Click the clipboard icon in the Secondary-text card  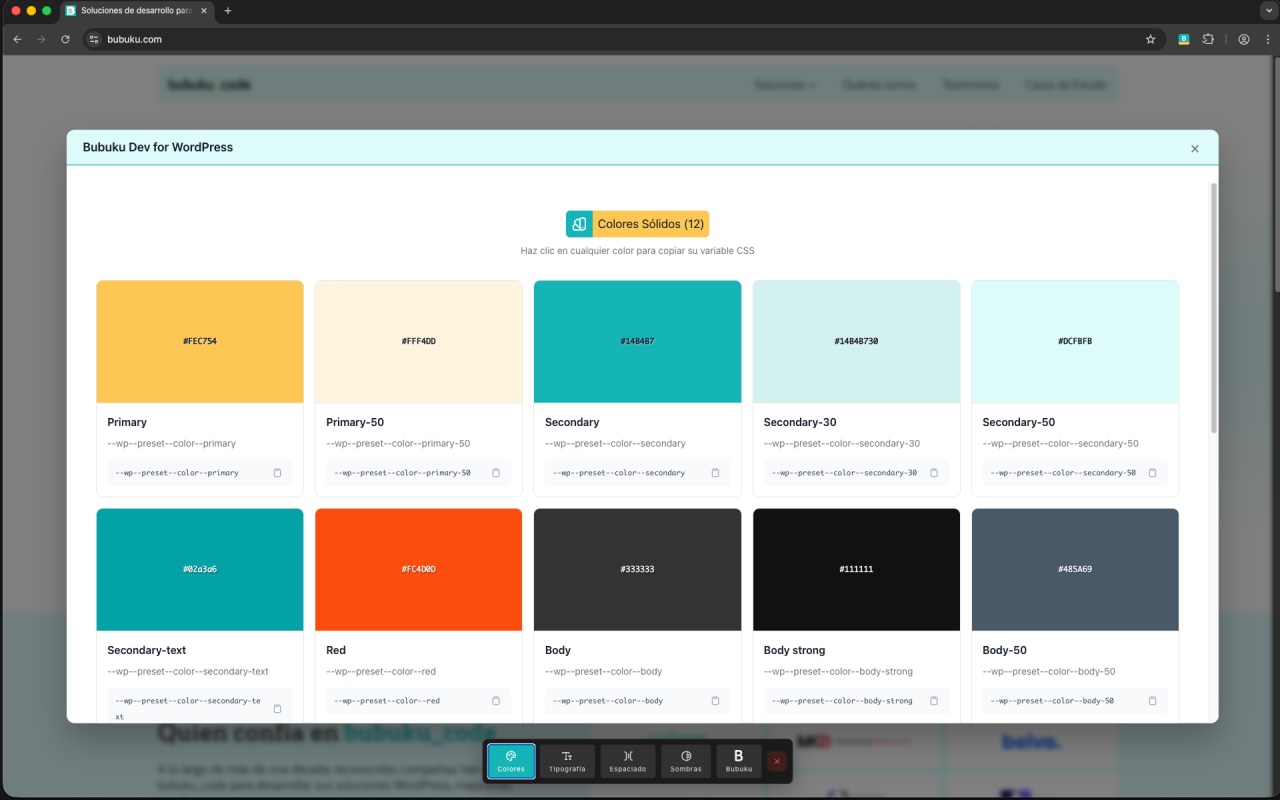pyautogui.click(x=277, y=708)
